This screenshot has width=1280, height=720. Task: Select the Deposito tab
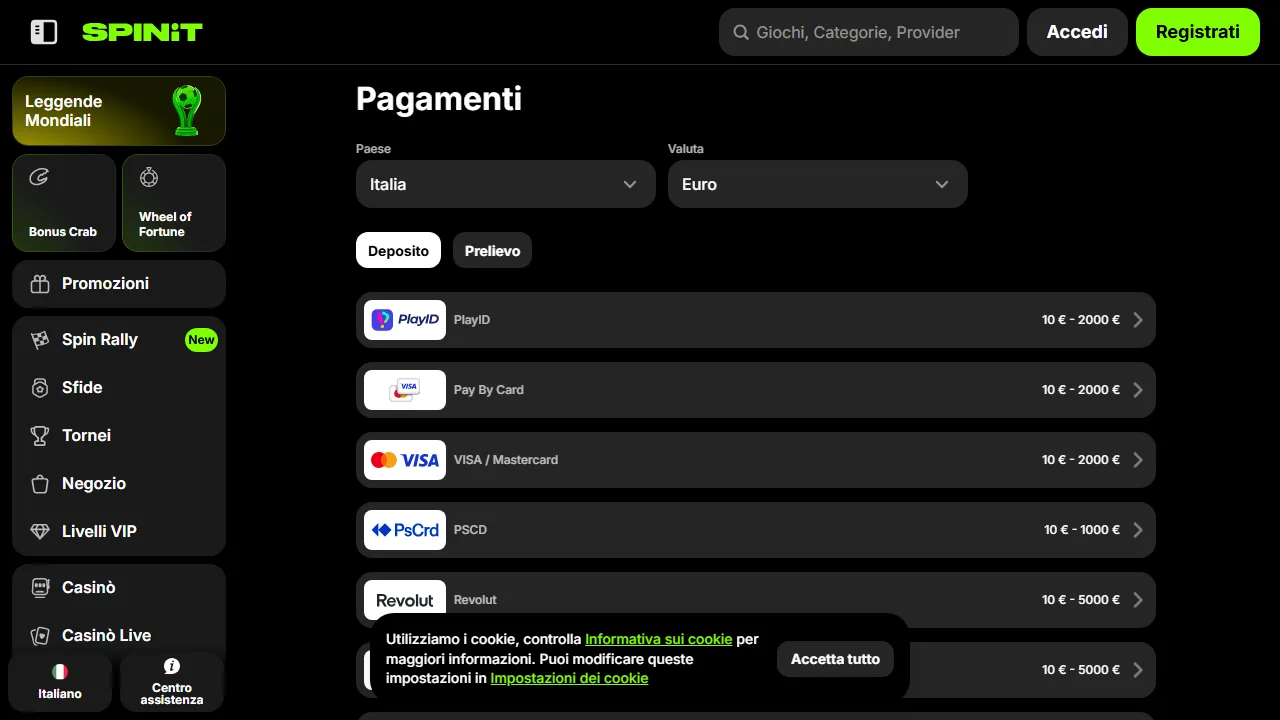(x=398, y=251)
